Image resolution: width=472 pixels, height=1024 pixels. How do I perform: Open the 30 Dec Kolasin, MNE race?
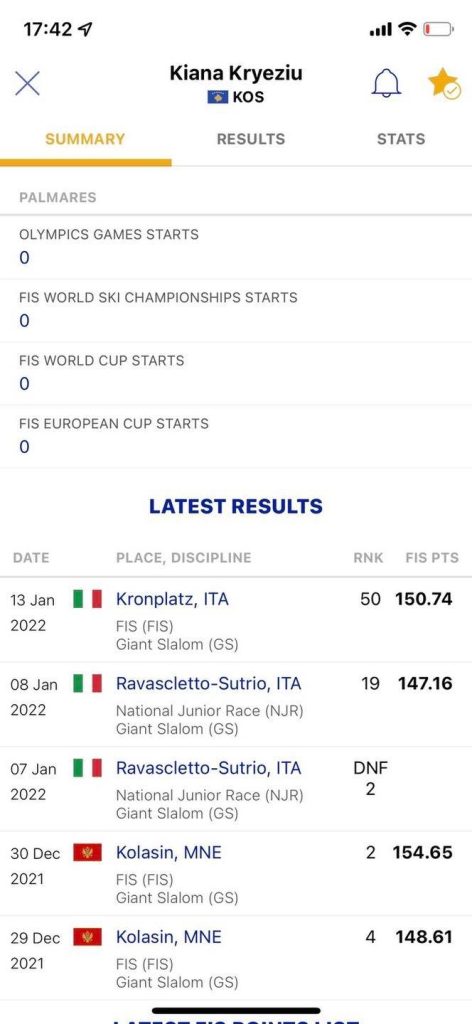pyautogui.click(x=168, y=852)
